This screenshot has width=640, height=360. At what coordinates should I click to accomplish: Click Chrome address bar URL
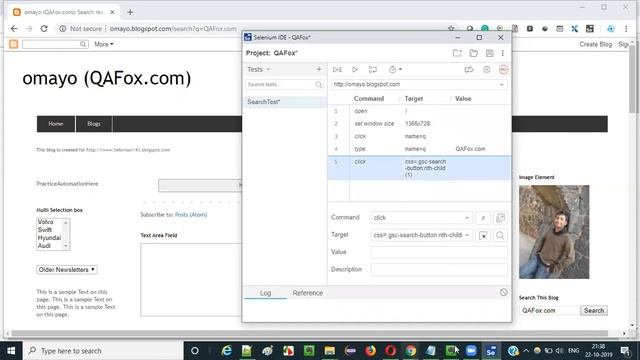173,29
